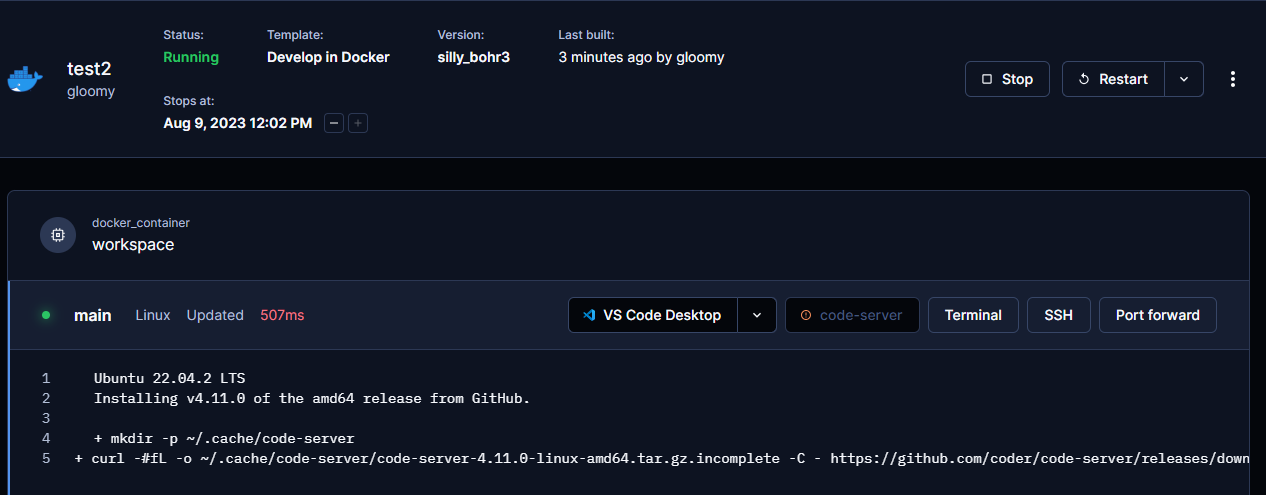Screen dimensions: 1266x495
Task: Click the 507ms latency indicator
Action: click(282, 315)
